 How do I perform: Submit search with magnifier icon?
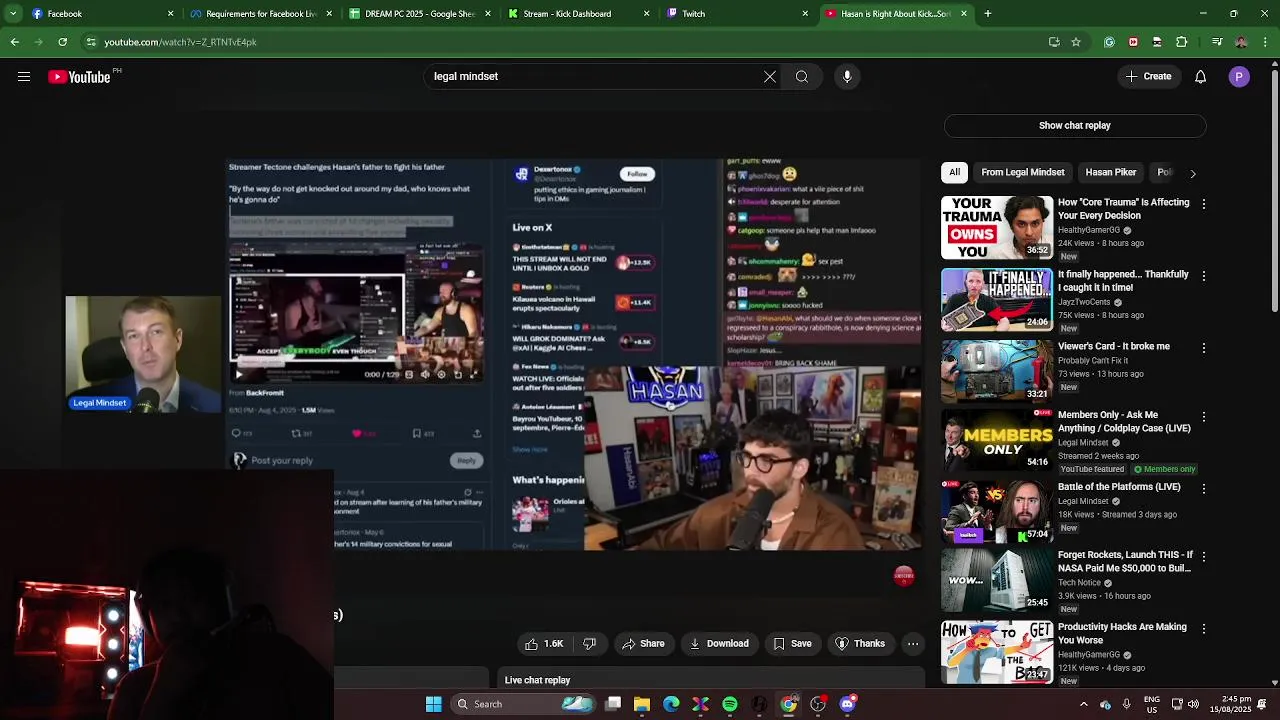click(x=802, y=77)
